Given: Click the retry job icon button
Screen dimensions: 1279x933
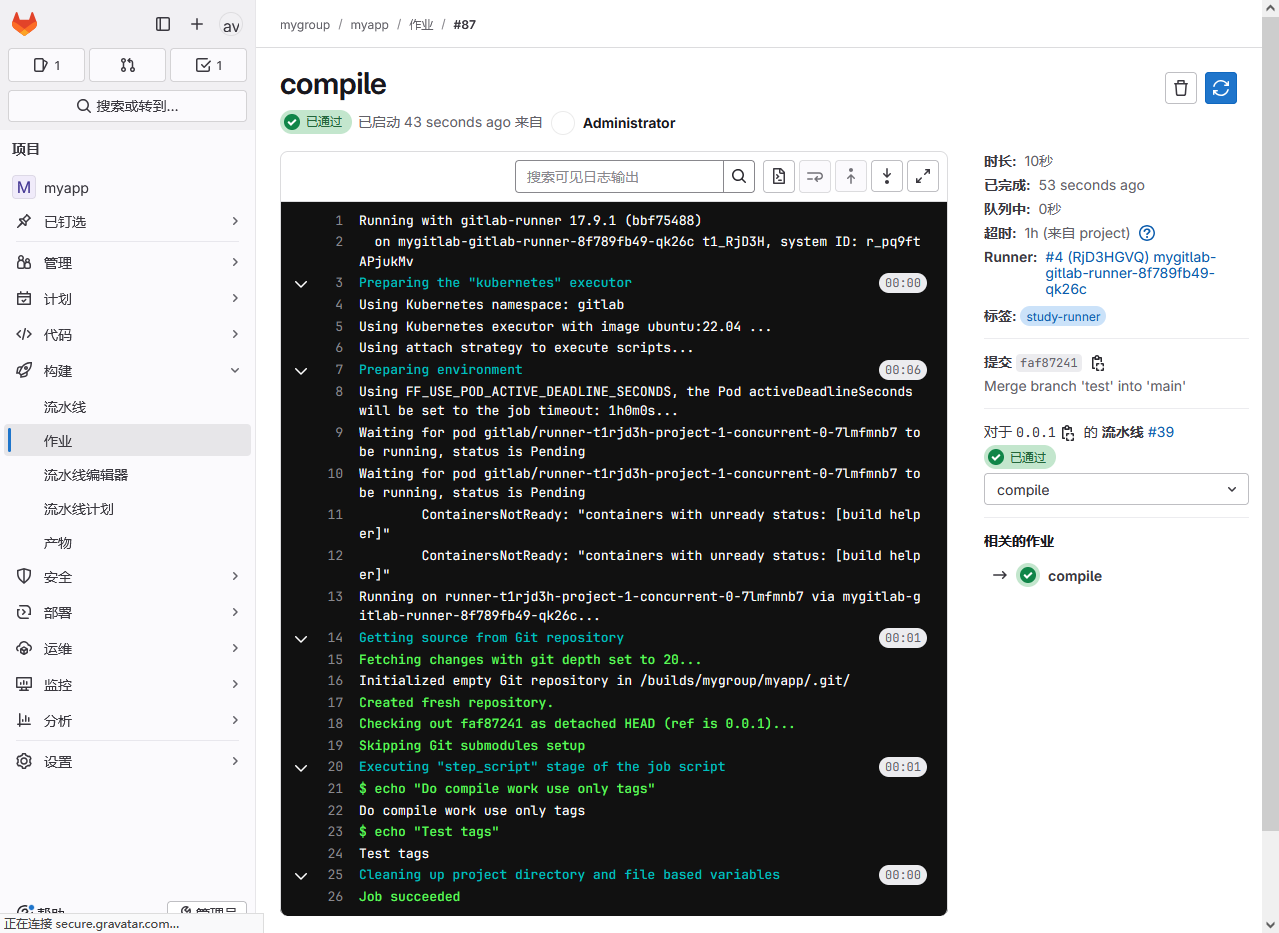Looking at the screenshot, I should [x=1221, y=88].
